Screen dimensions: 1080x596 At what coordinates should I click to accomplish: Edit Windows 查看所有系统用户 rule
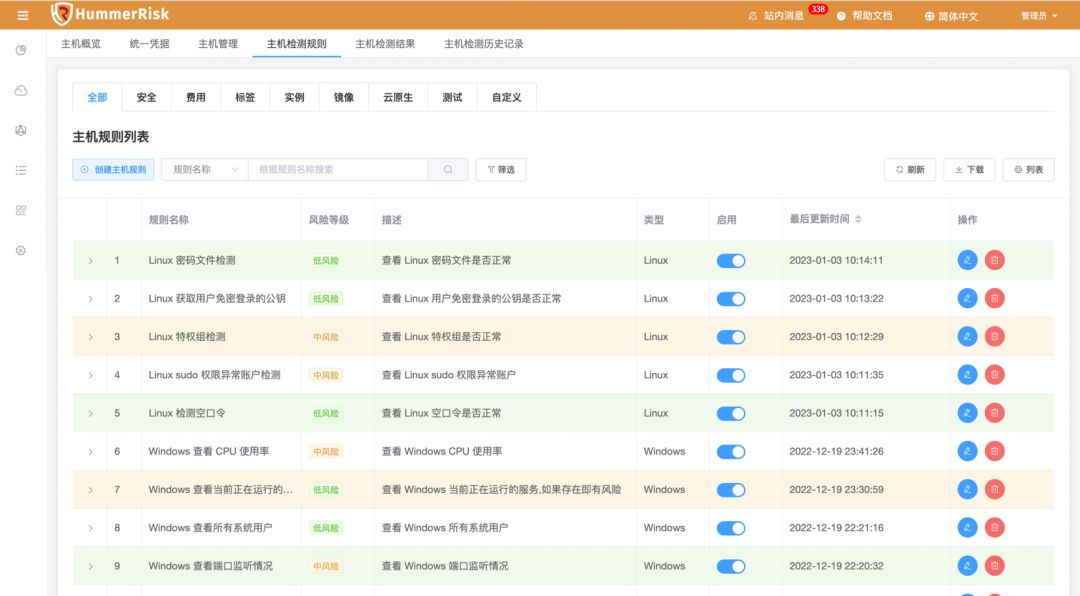pos(968,528)
